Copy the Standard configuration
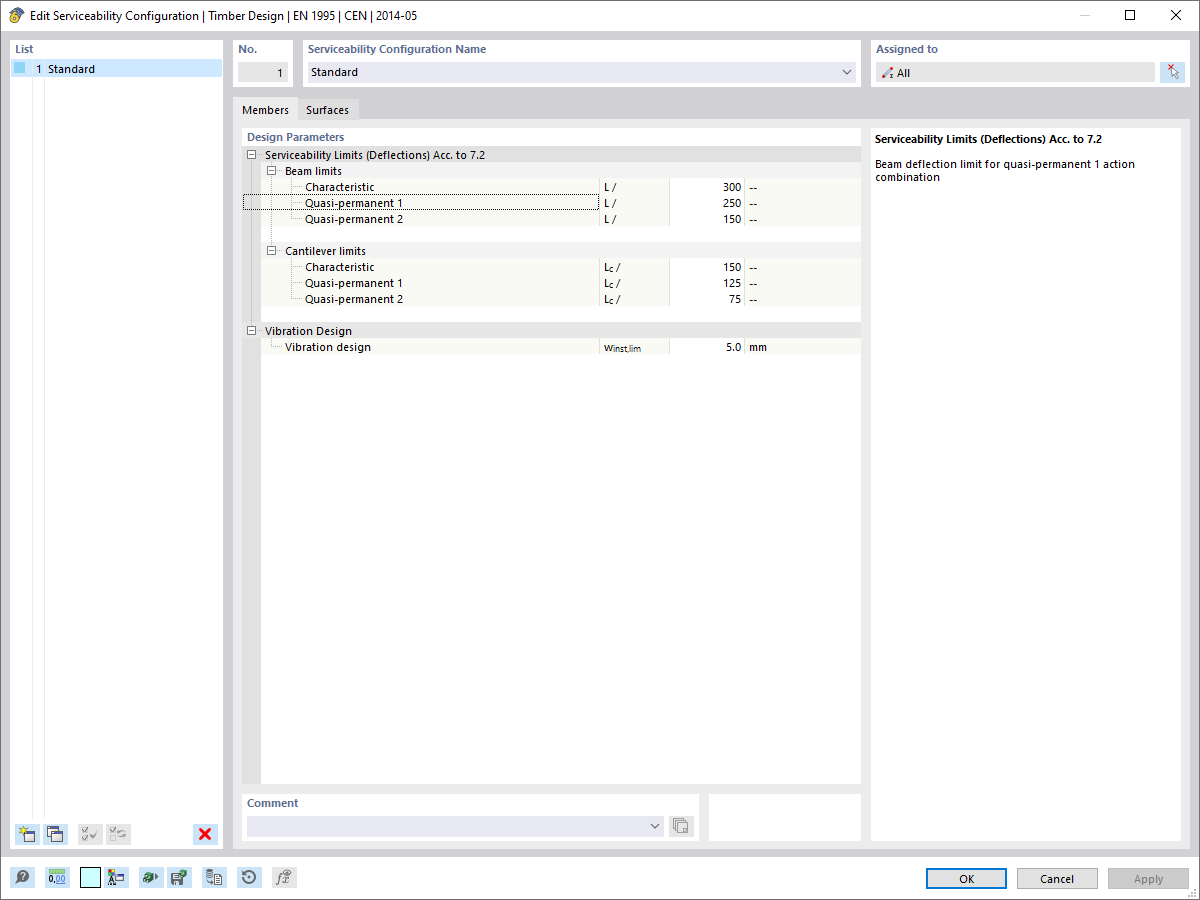This screenshot has width=1200, height=900. pyautogui.click(x=54, y=834)
